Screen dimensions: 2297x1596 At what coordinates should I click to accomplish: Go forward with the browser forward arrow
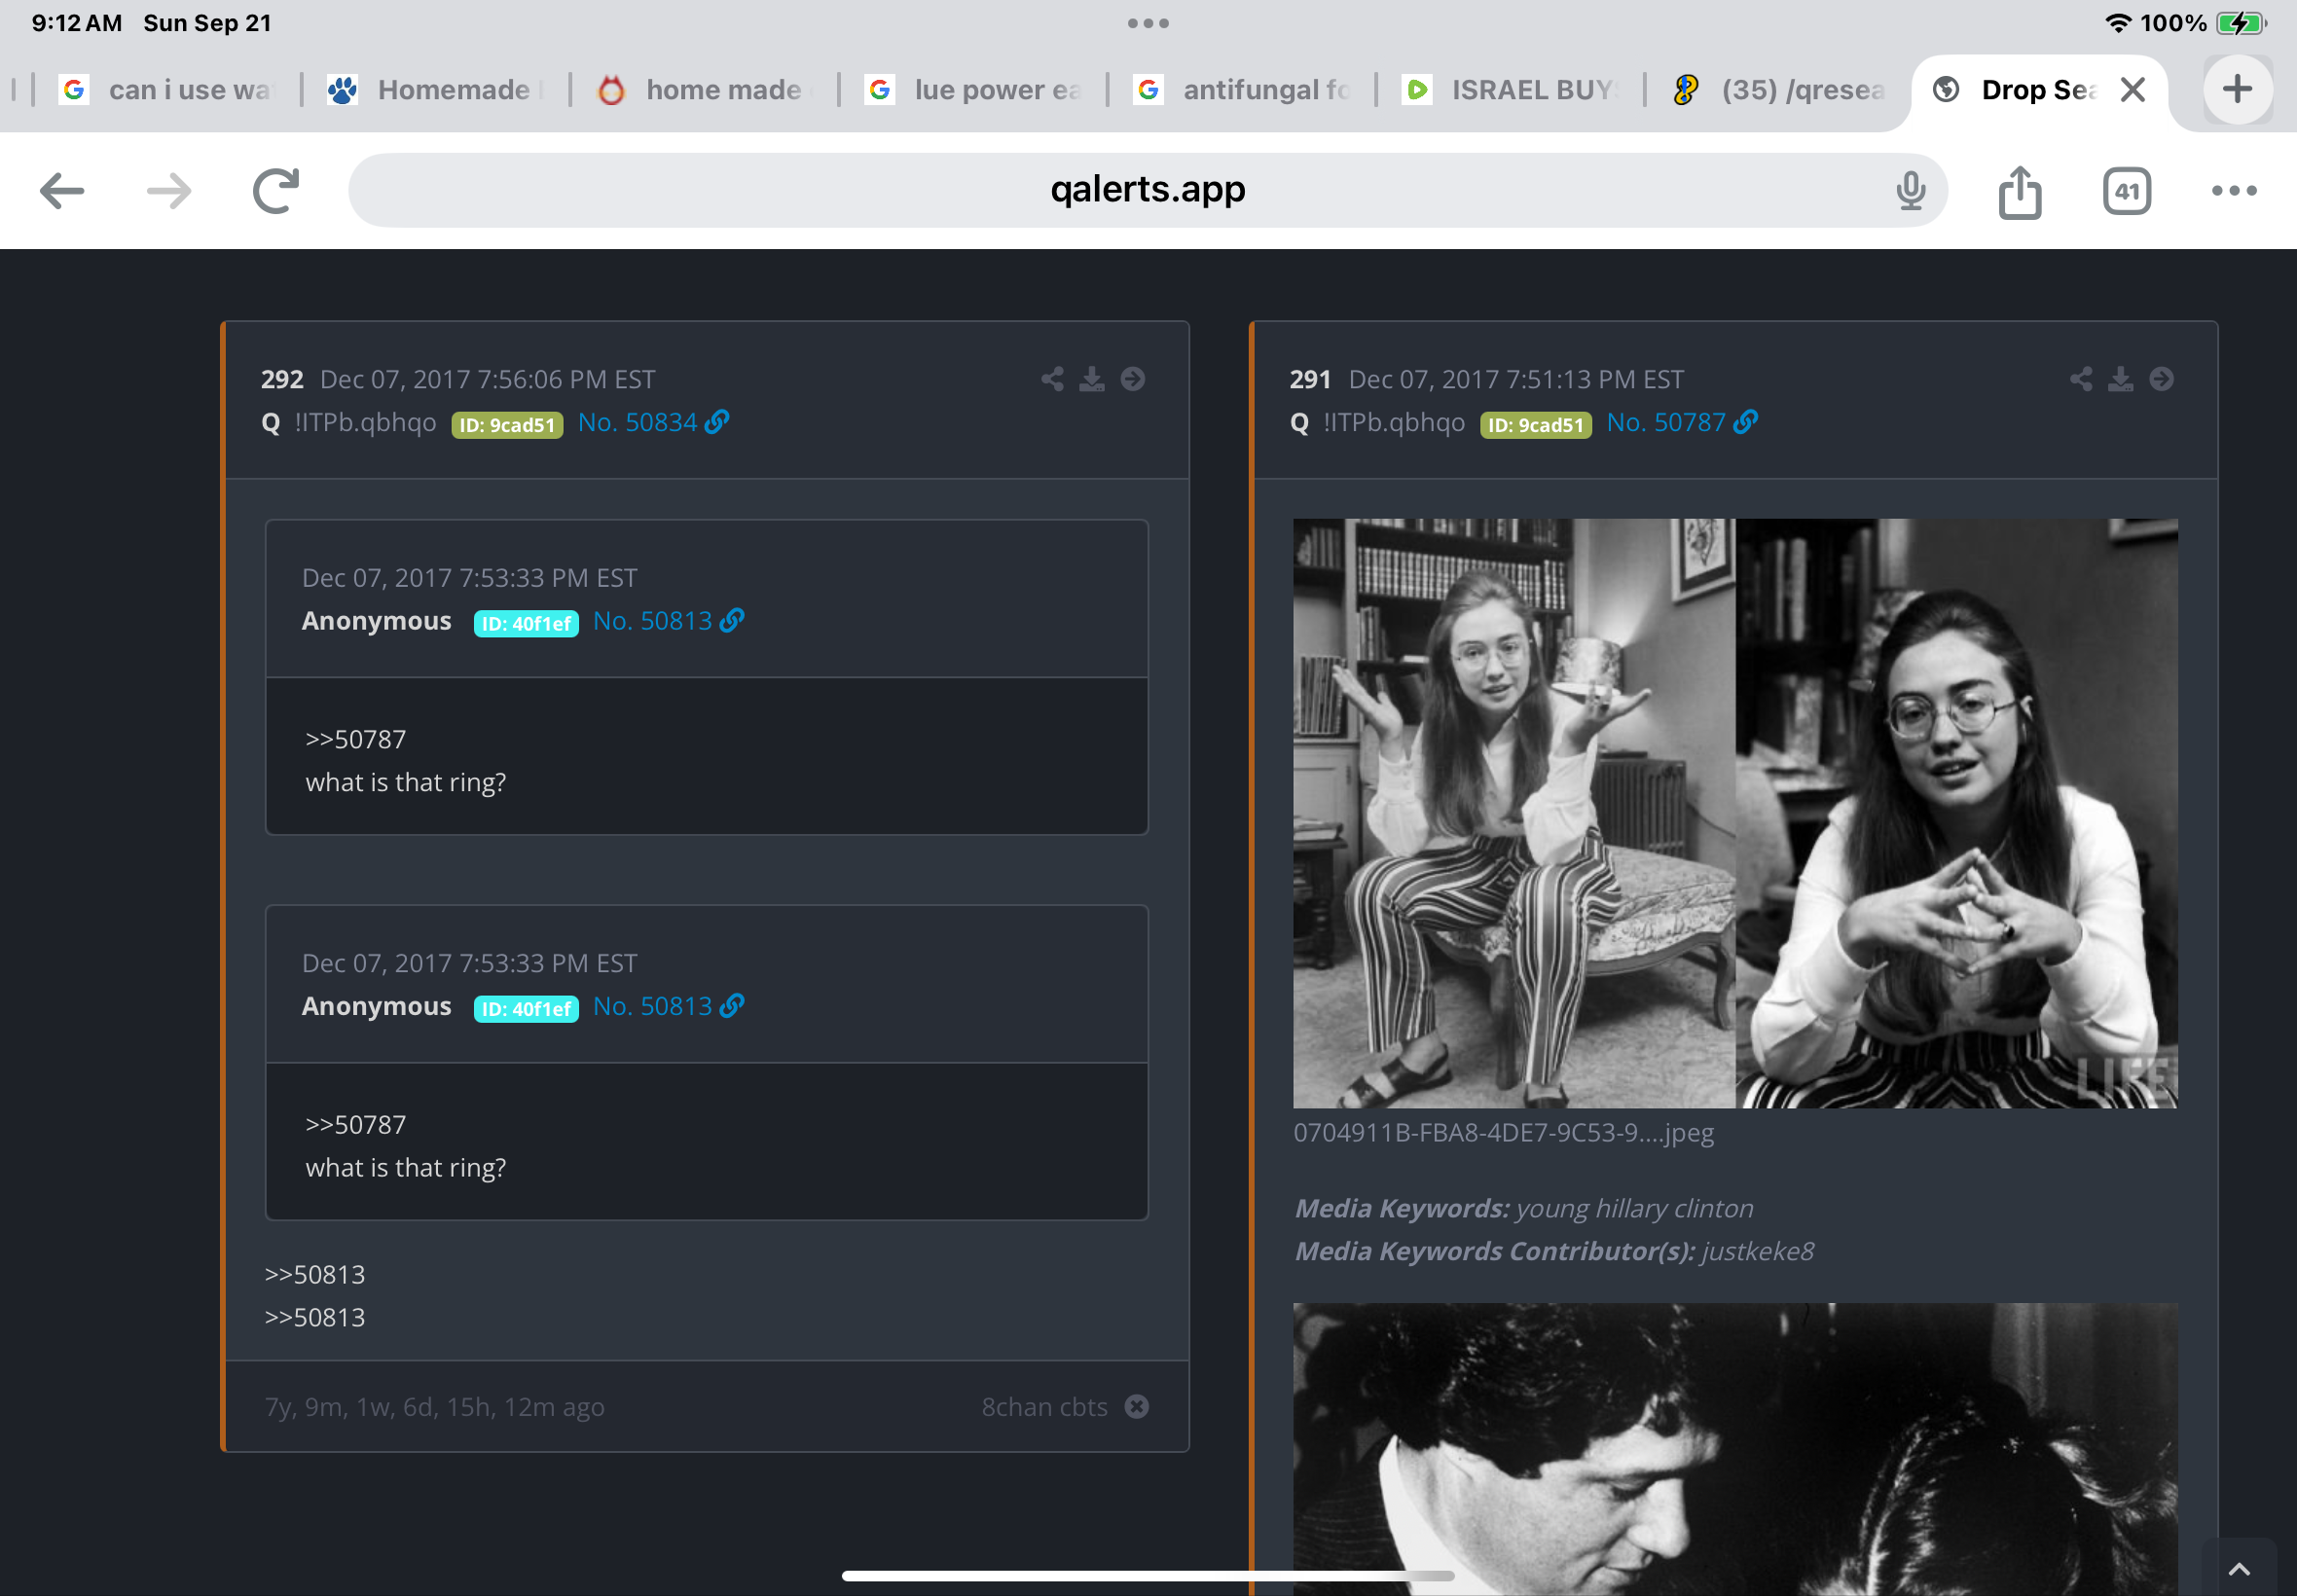point(169,190)
